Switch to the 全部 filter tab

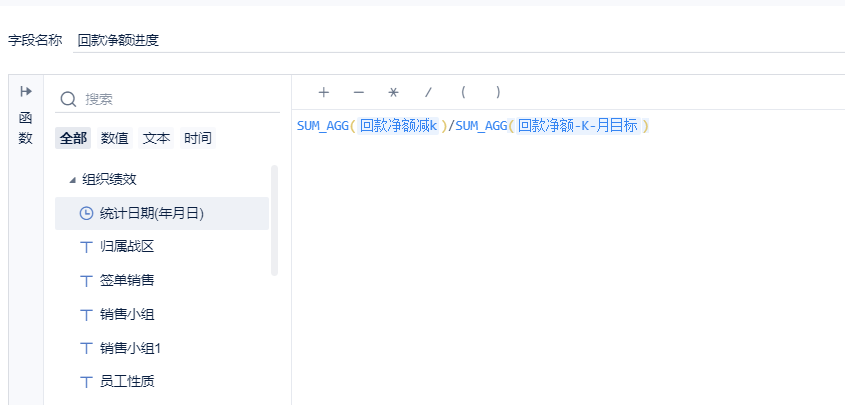[73, 138]
